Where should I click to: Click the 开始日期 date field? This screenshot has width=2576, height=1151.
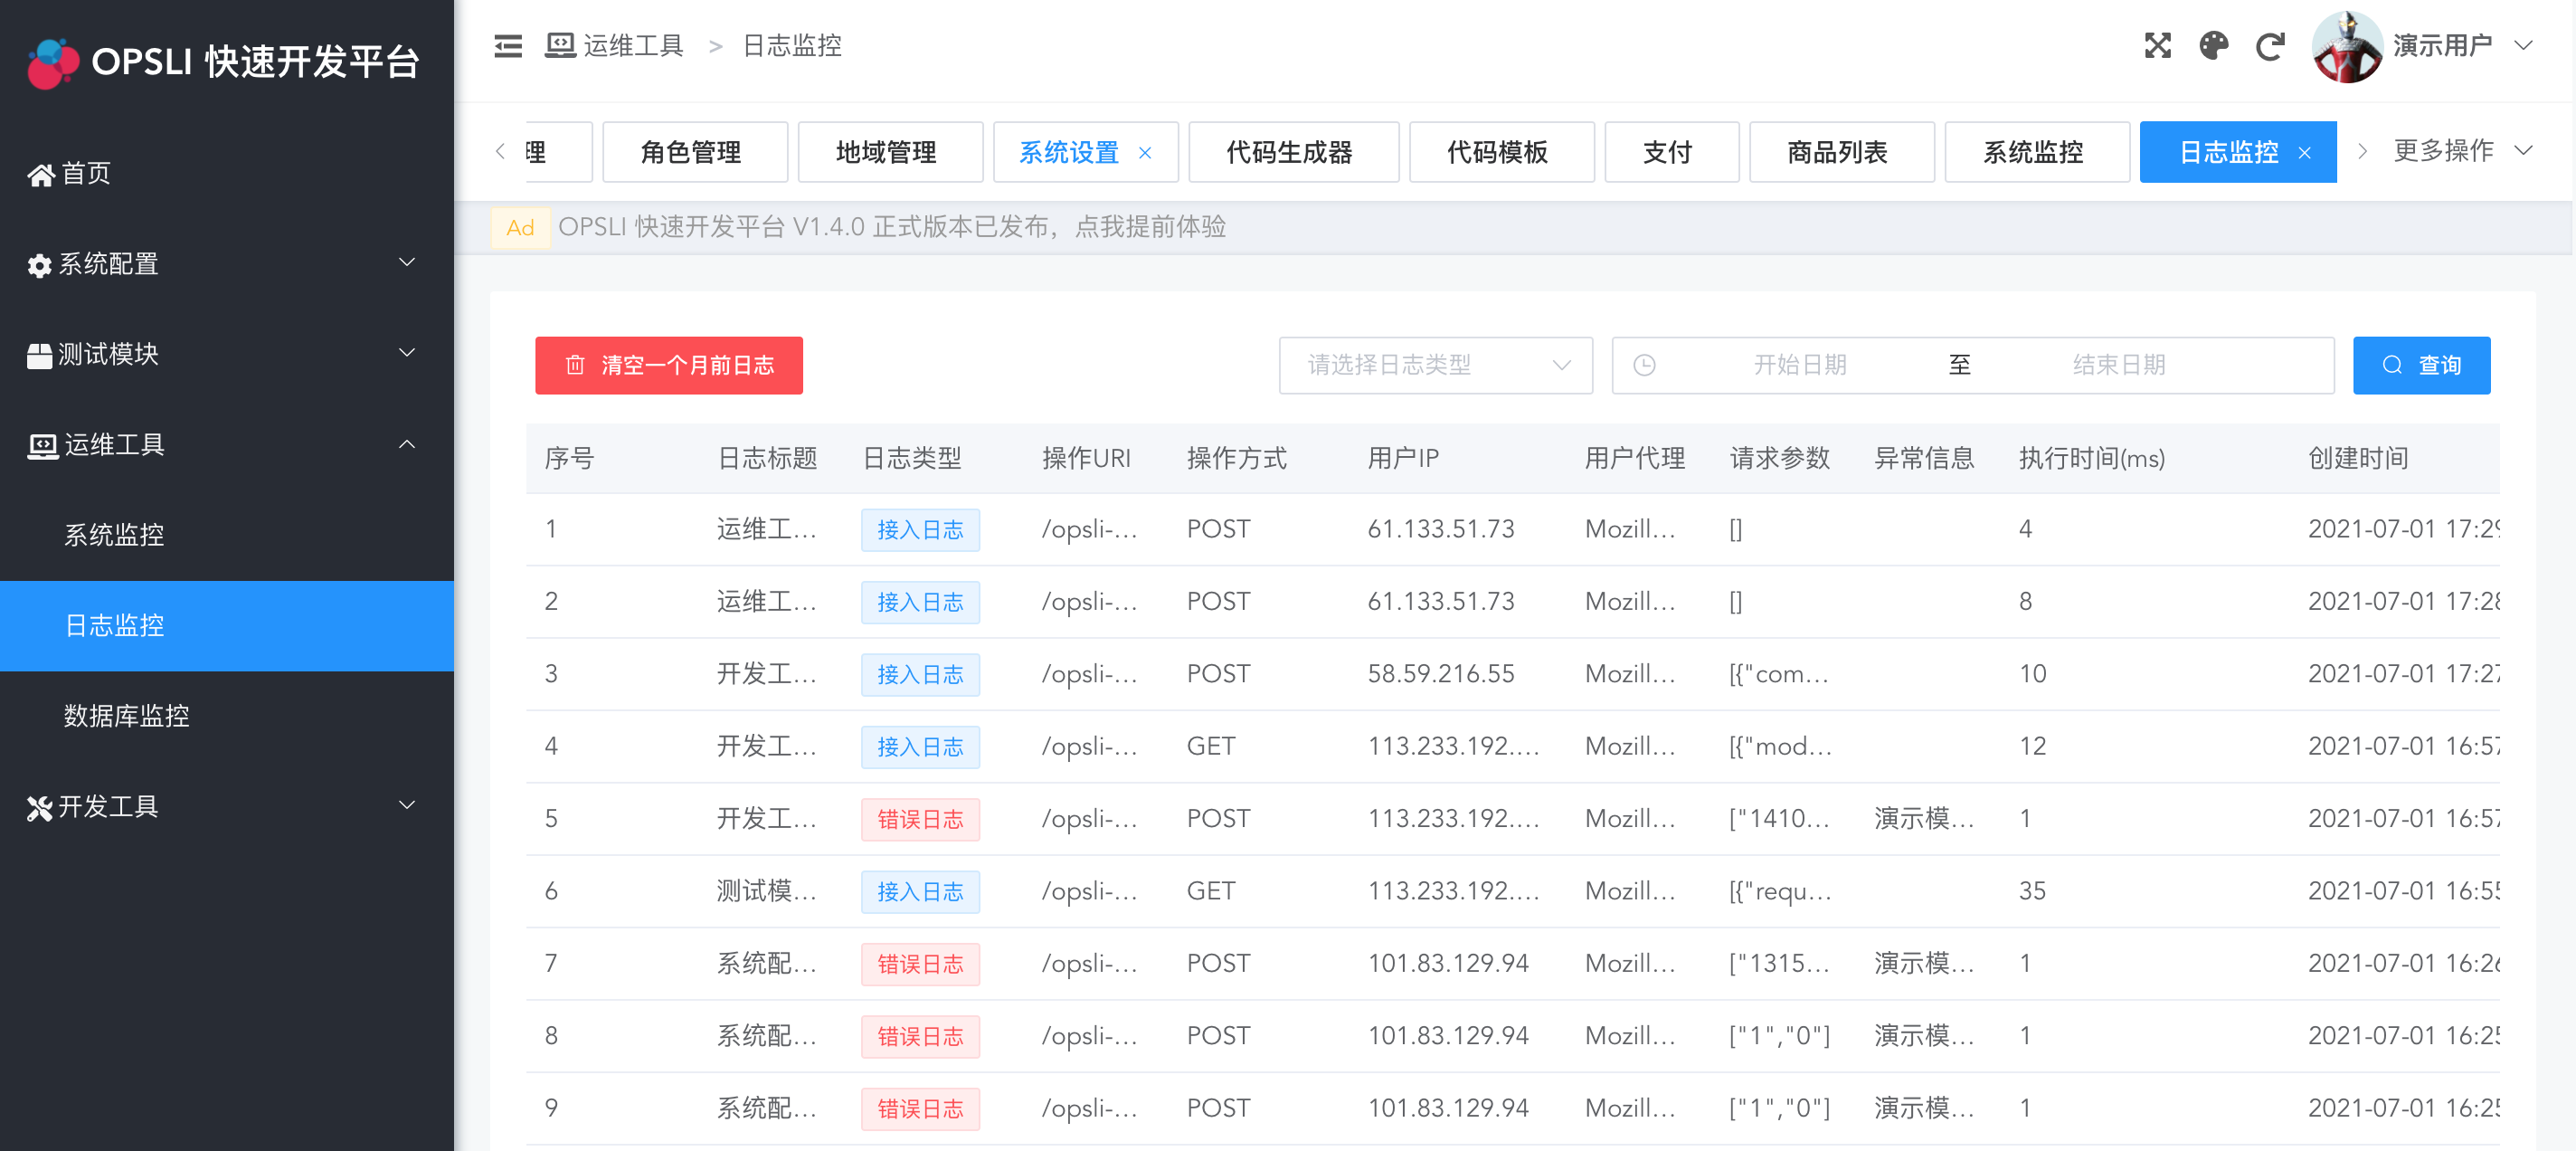click(x=1799, y=365)
